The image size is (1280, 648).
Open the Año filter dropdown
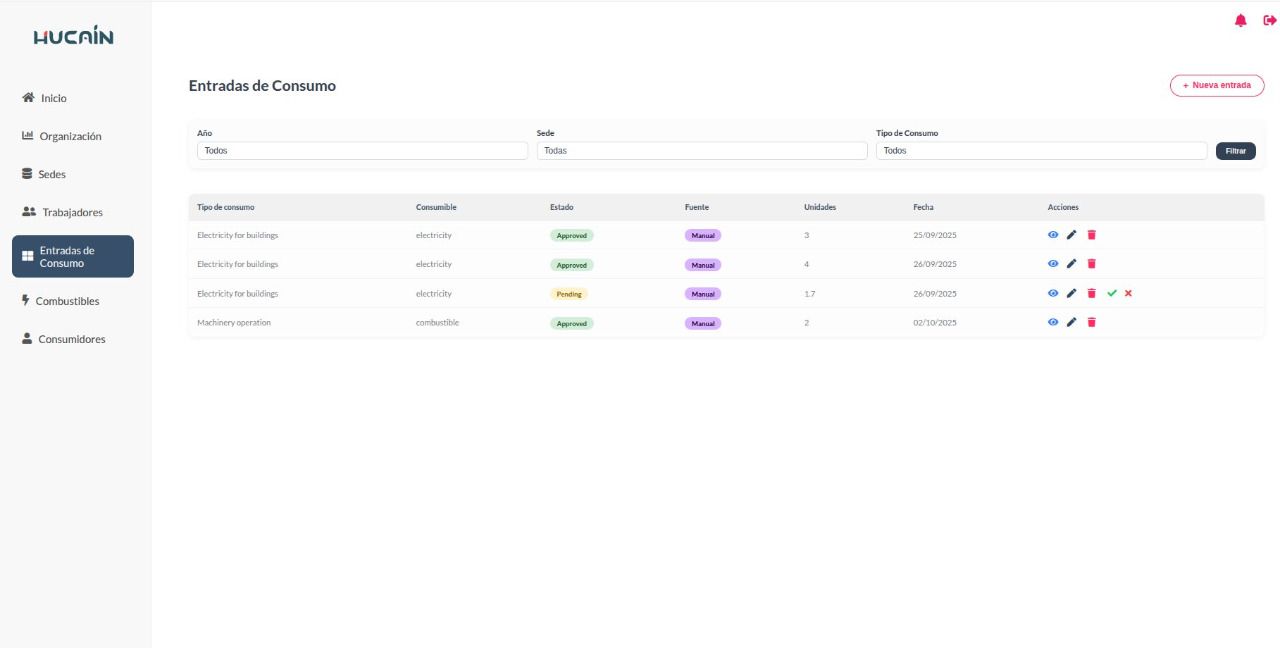[x=362, y=151]
